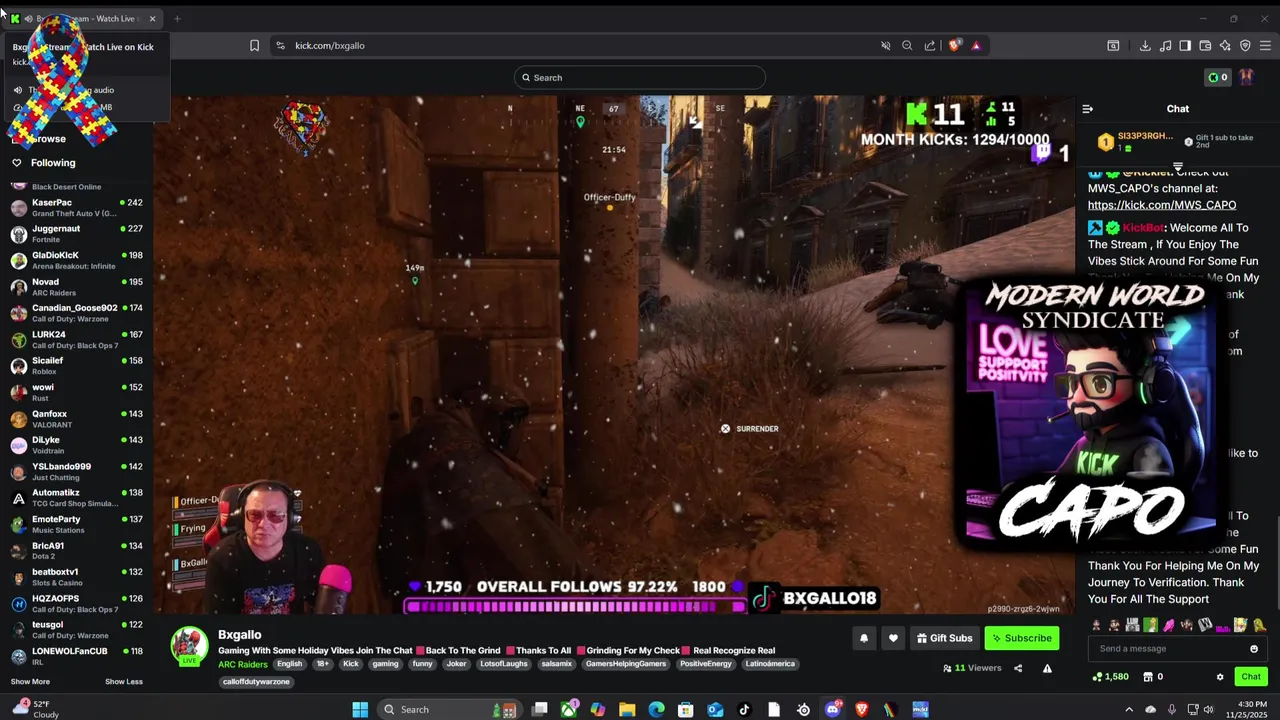Open Brave VPN shield icon
Viewport: 1280px width, 720px height.
1245,45
